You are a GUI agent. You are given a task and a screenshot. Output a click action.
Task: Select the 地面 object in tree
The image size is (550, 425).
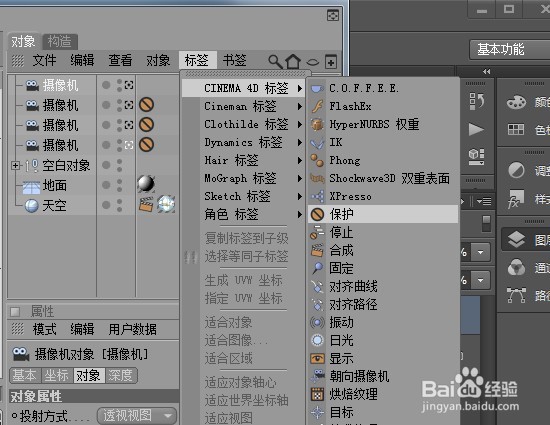(x=55, y=185)
